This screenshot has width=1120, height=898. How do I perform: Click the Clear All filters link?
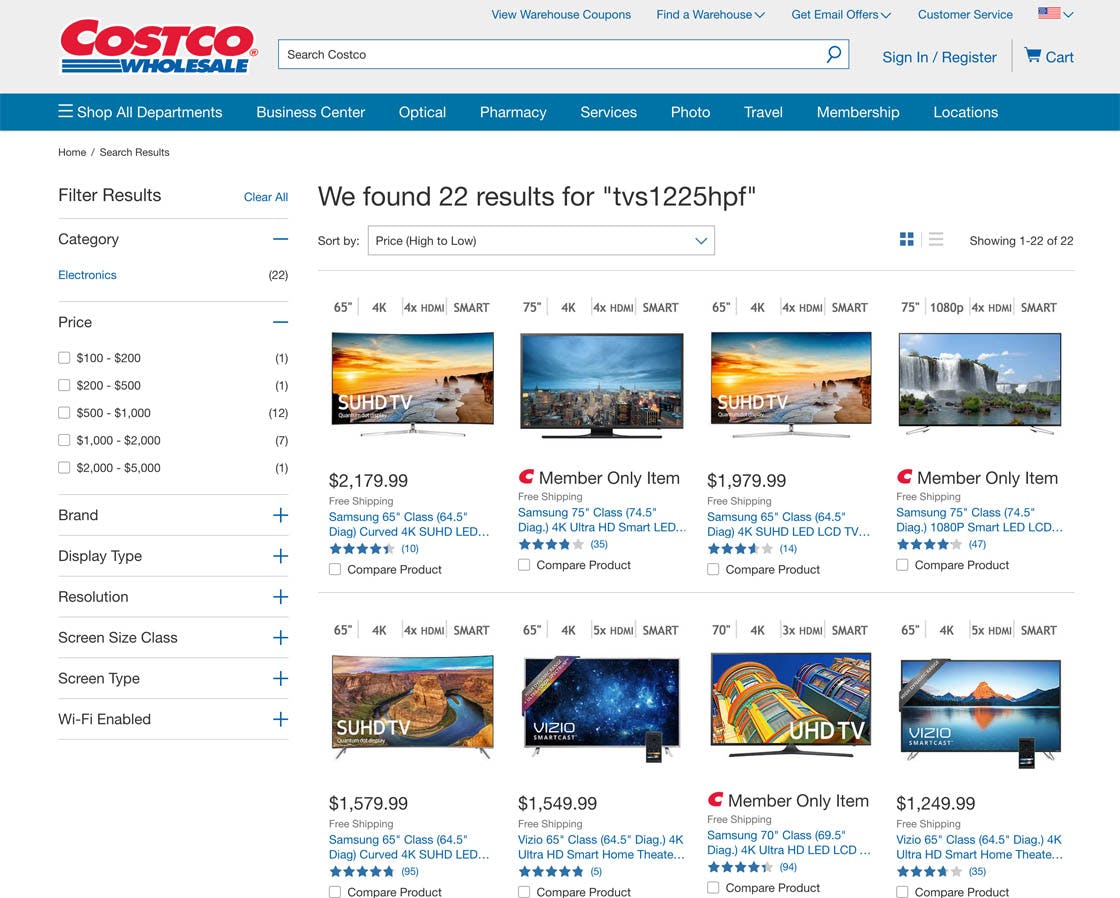point(266,197)
